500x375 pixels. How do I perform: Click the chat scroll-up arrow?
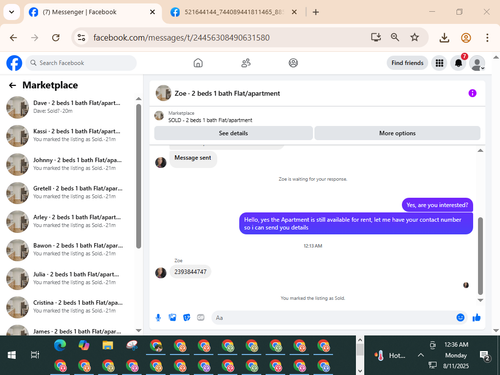(480, 151)
